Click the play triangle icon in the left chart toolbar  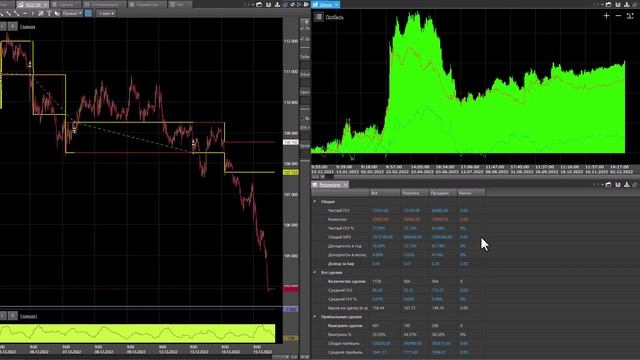point(299,4)
